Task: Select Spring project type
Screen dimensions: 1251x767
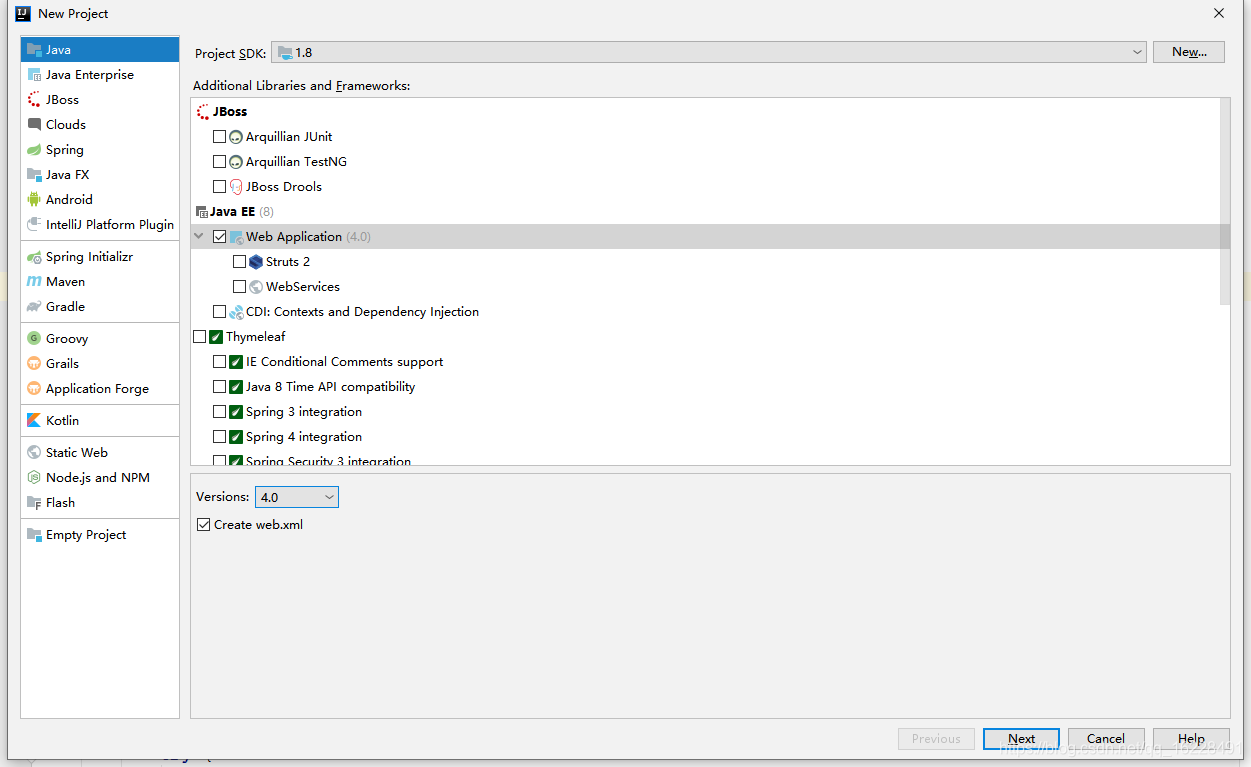Action: 99,149
